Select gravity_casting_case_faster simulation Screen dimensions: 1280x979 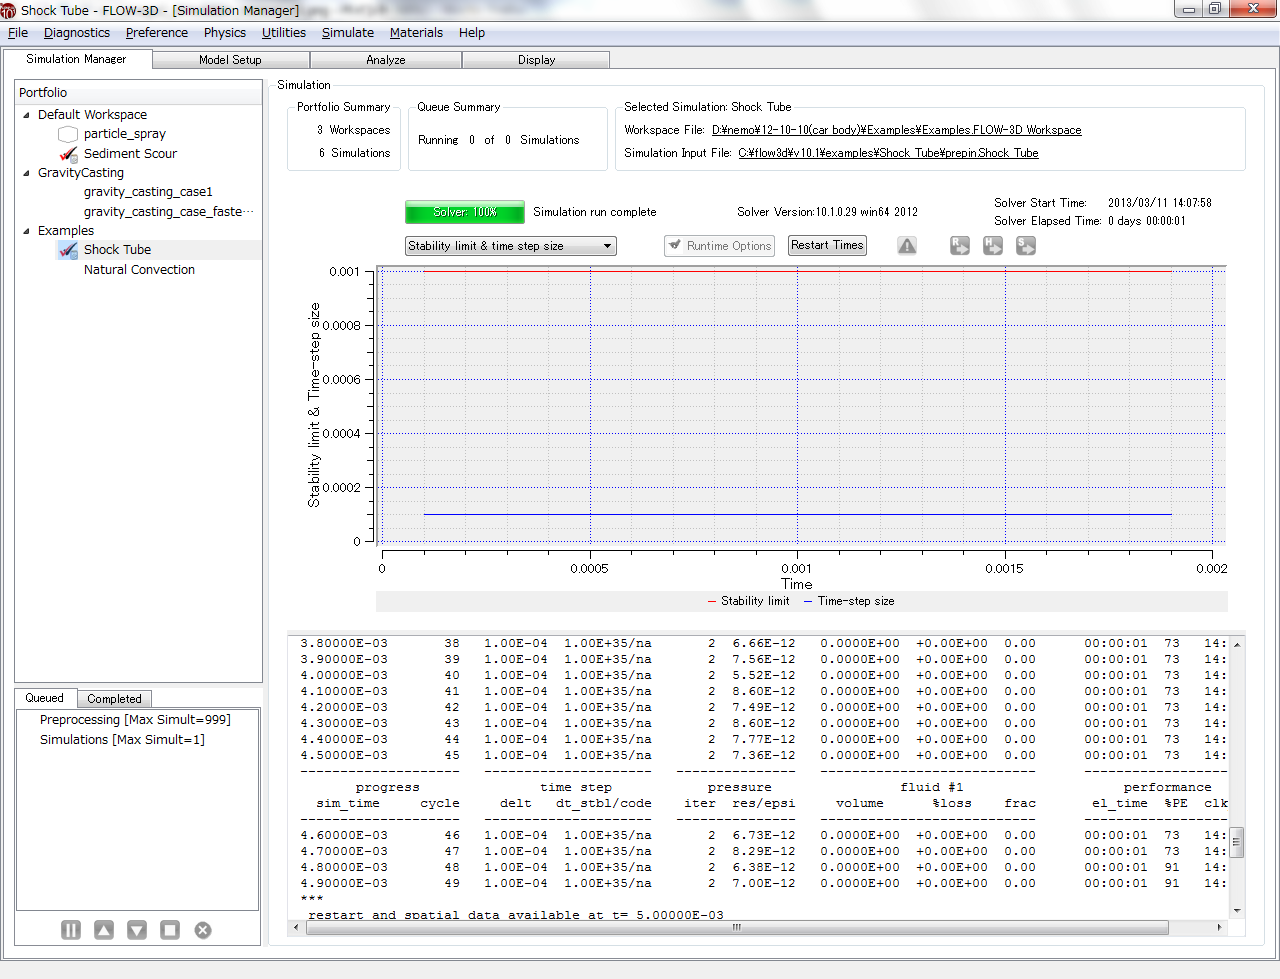pyautogui.click(x=168, y=212)
